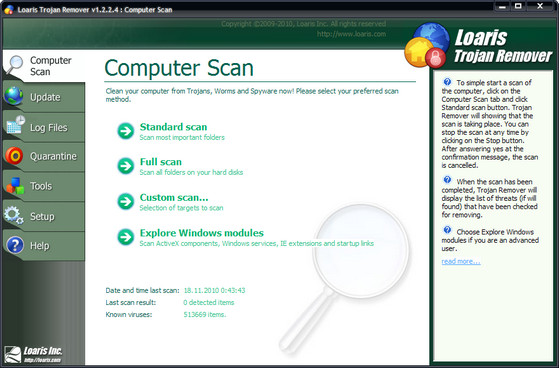Click the Loaris Inc. logo at bottom
The height and width of the screenshot is (368, 559).
point(33,354)
